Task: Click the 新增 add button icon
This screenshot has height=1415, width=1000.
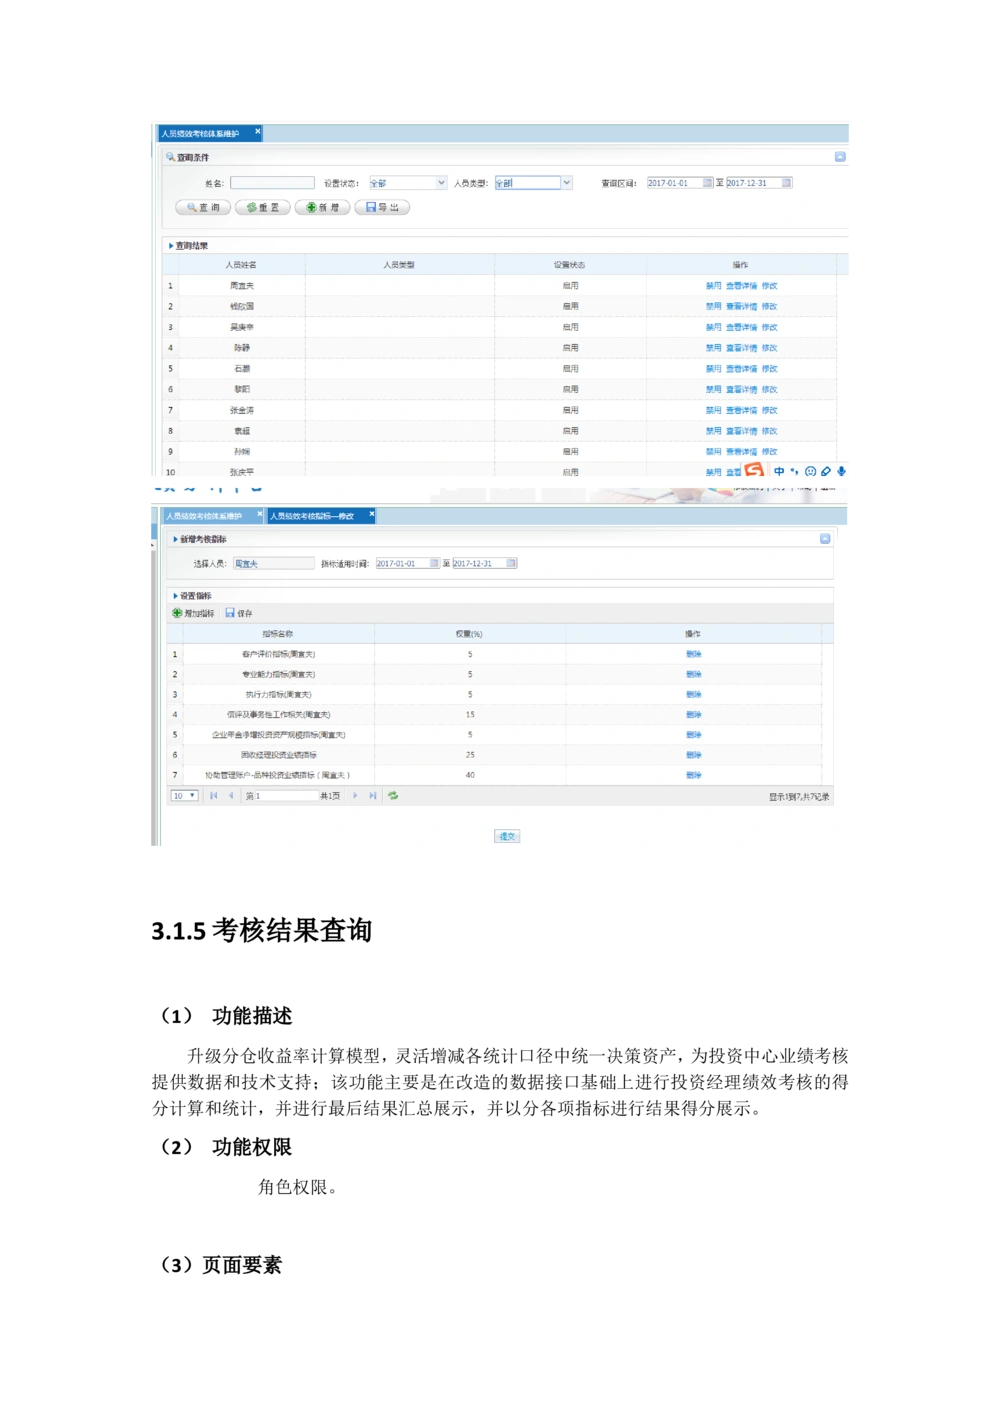Action: click(312, 208)
